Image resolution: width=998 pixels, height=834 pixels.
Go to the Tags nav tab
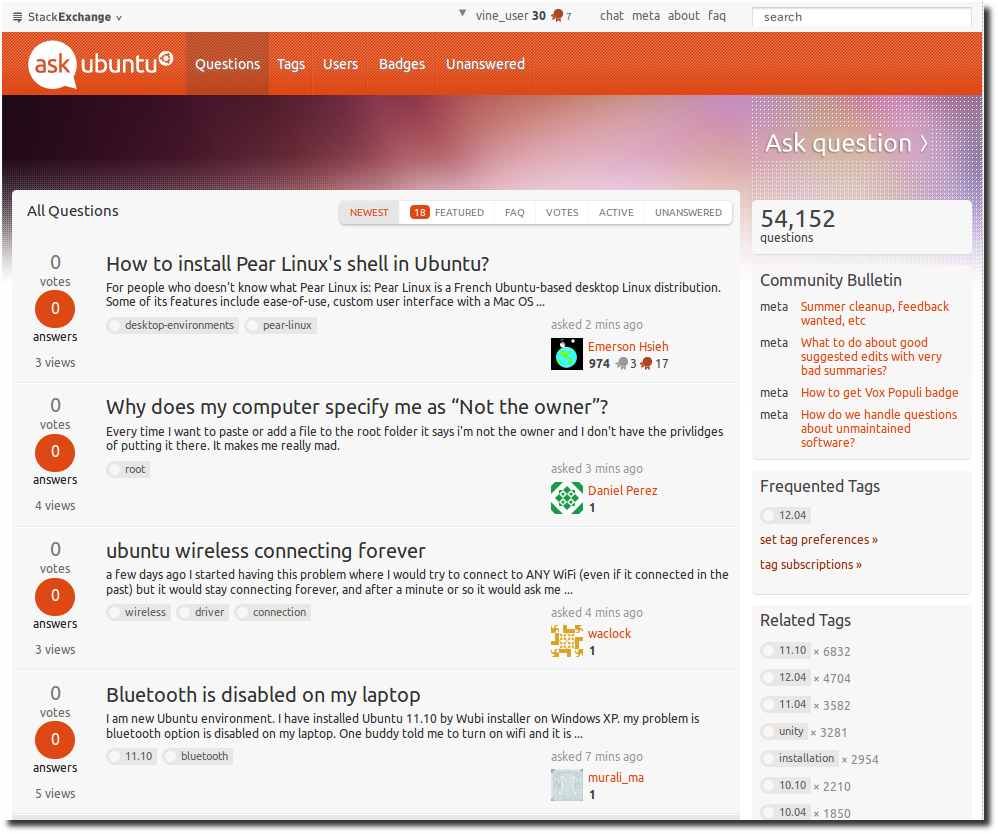point(291,64)
